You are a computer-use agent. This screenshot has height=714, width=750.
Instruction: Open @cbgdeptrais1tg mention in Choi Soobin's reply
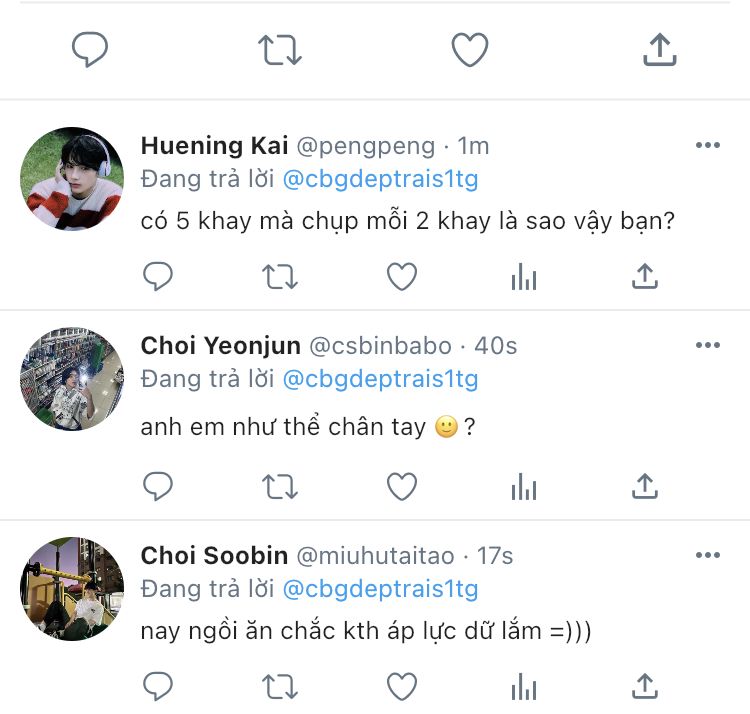(380, 588)
